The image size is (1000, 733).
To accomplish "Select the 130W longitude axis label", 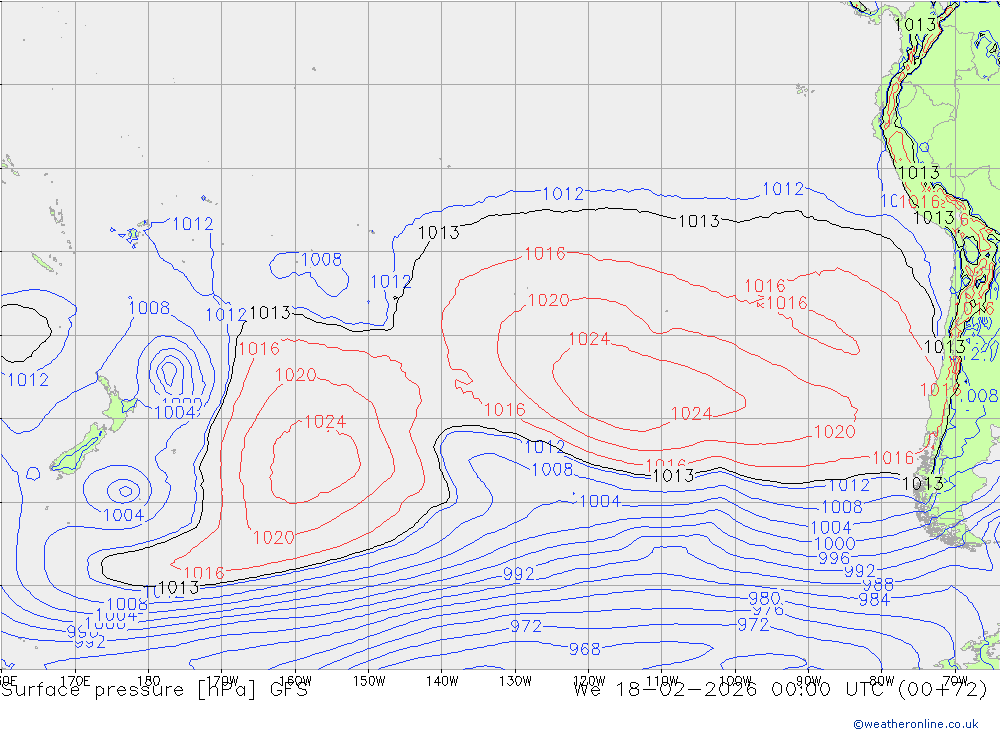I will pyautogui.click(x=515, y=681).
